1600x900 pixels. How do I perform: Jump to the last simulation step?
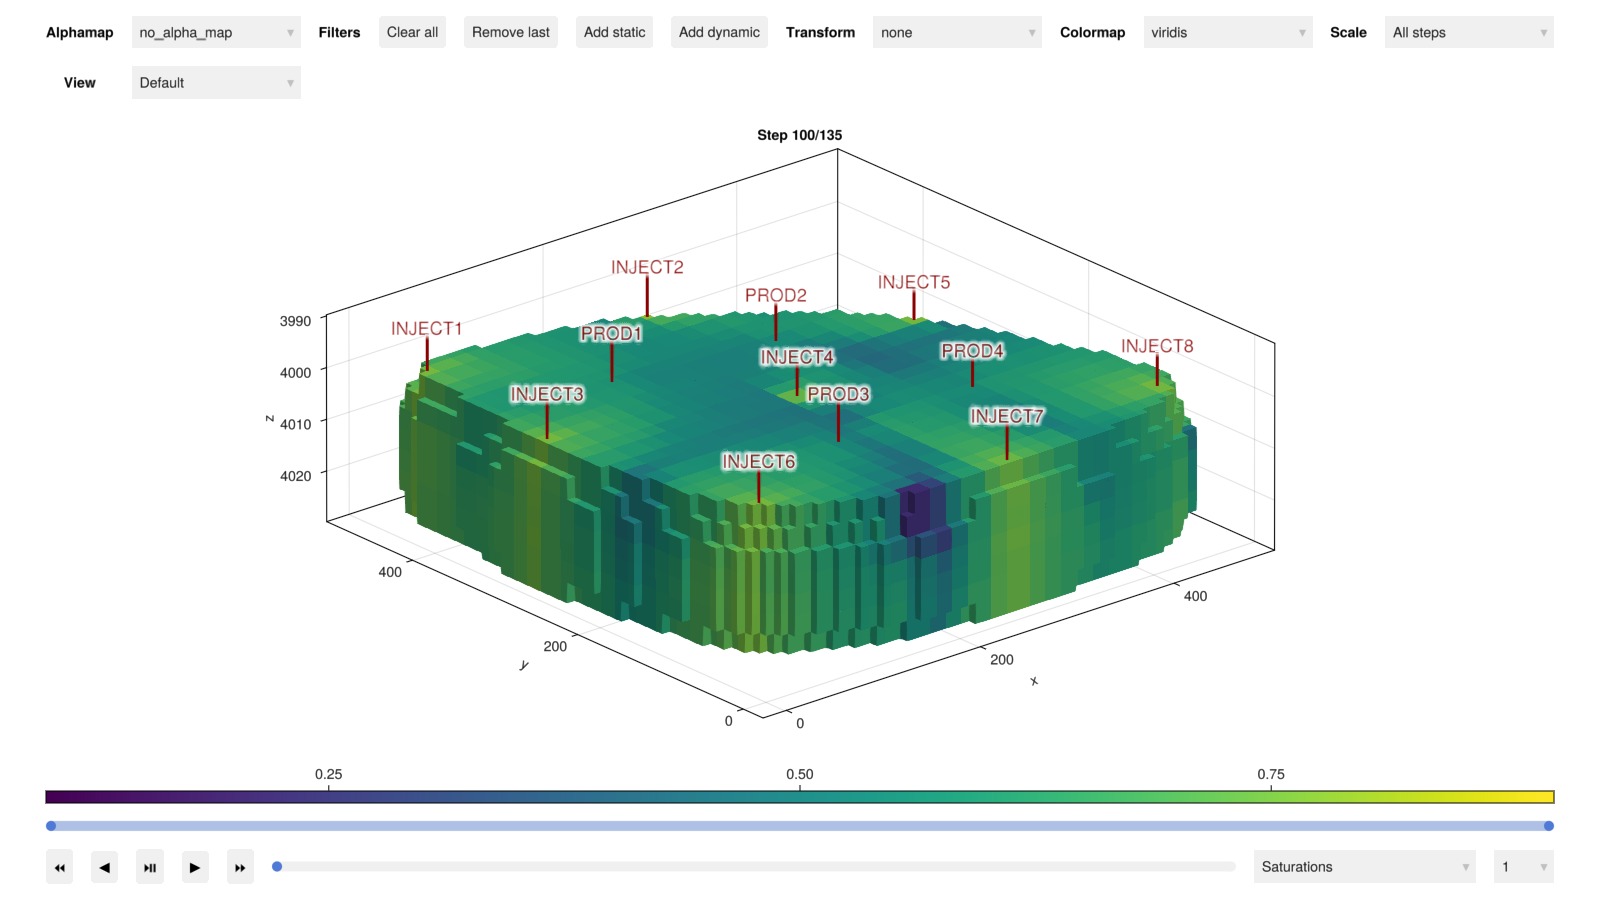(x=240, y=867)
